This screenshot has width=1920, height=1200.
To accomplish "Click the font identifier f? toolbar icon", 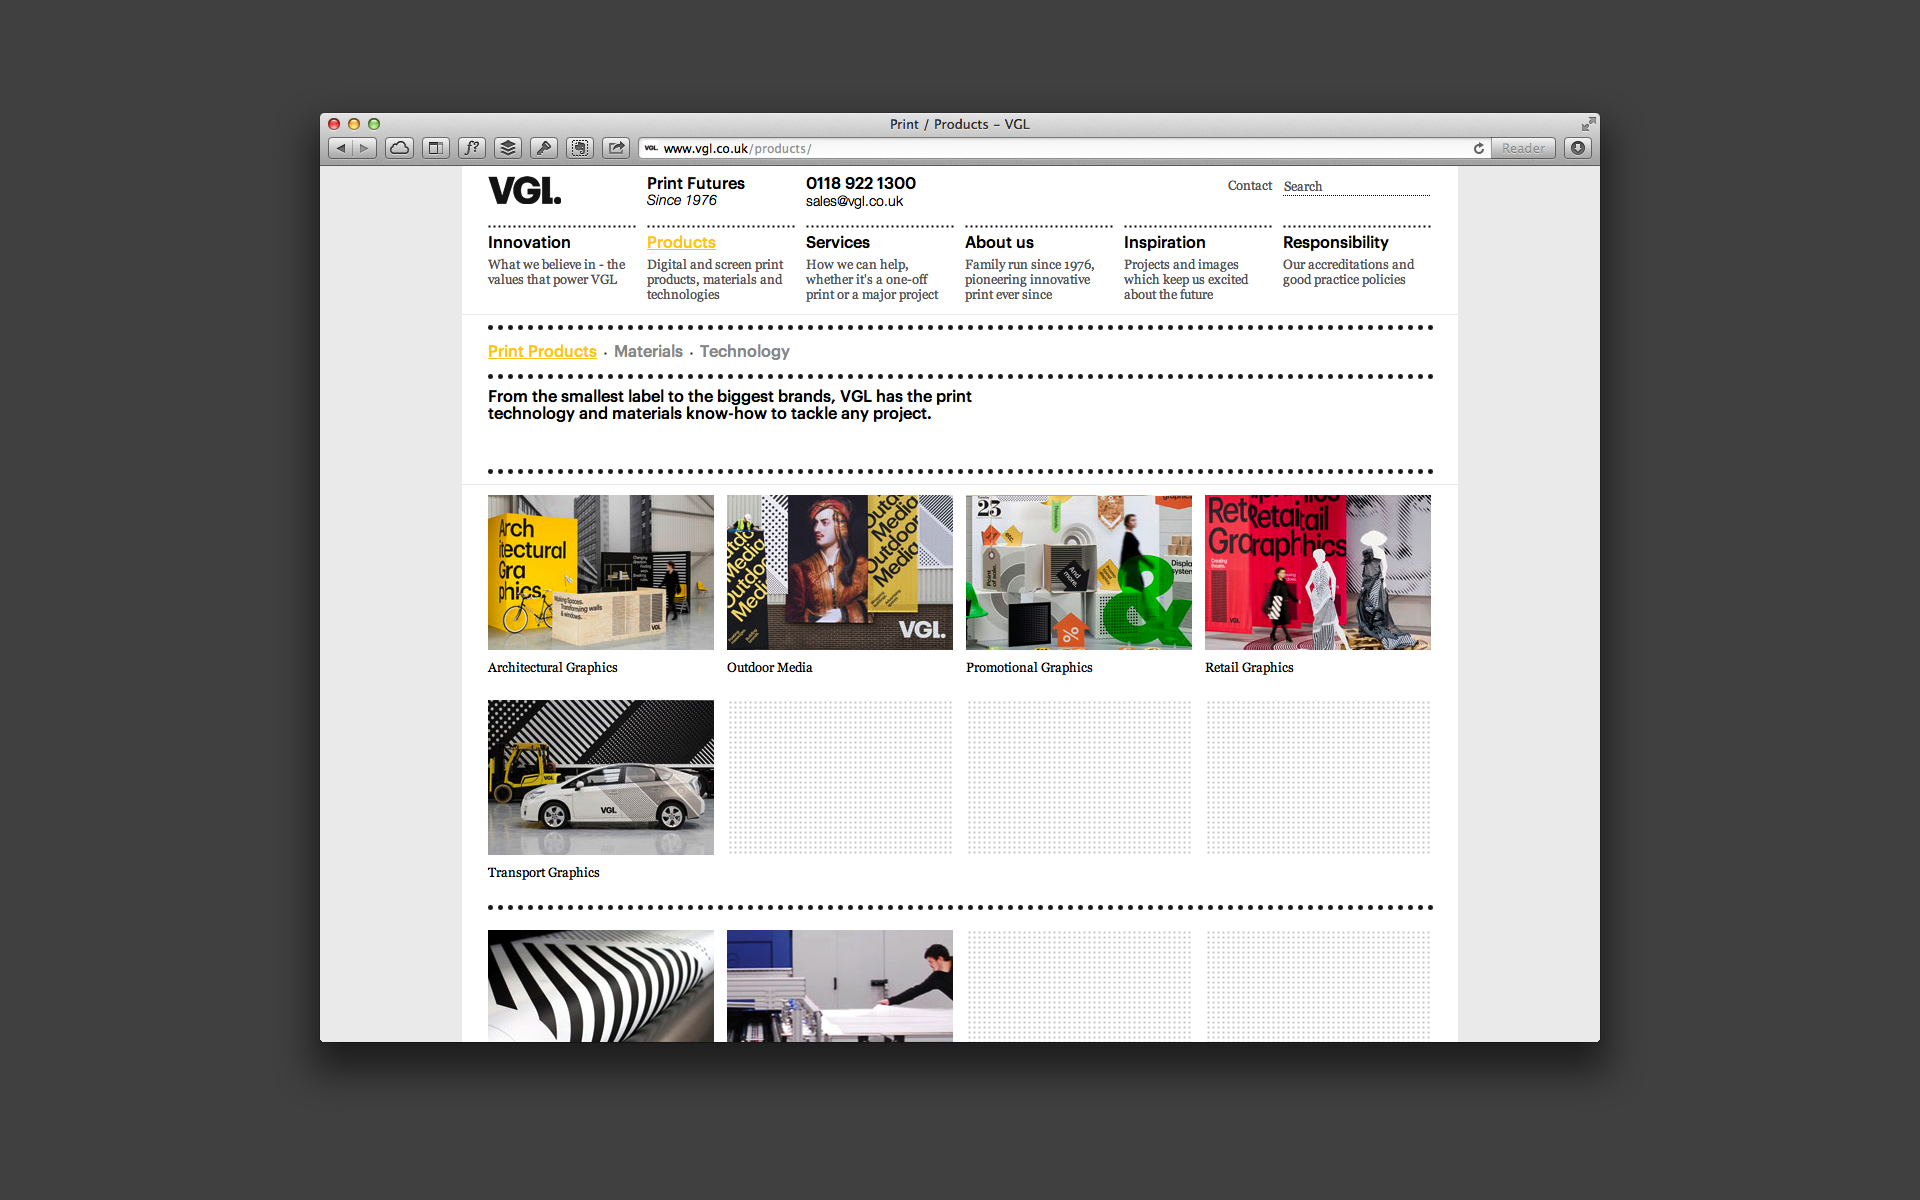I will pyautogui.click(x=472, y=148).
